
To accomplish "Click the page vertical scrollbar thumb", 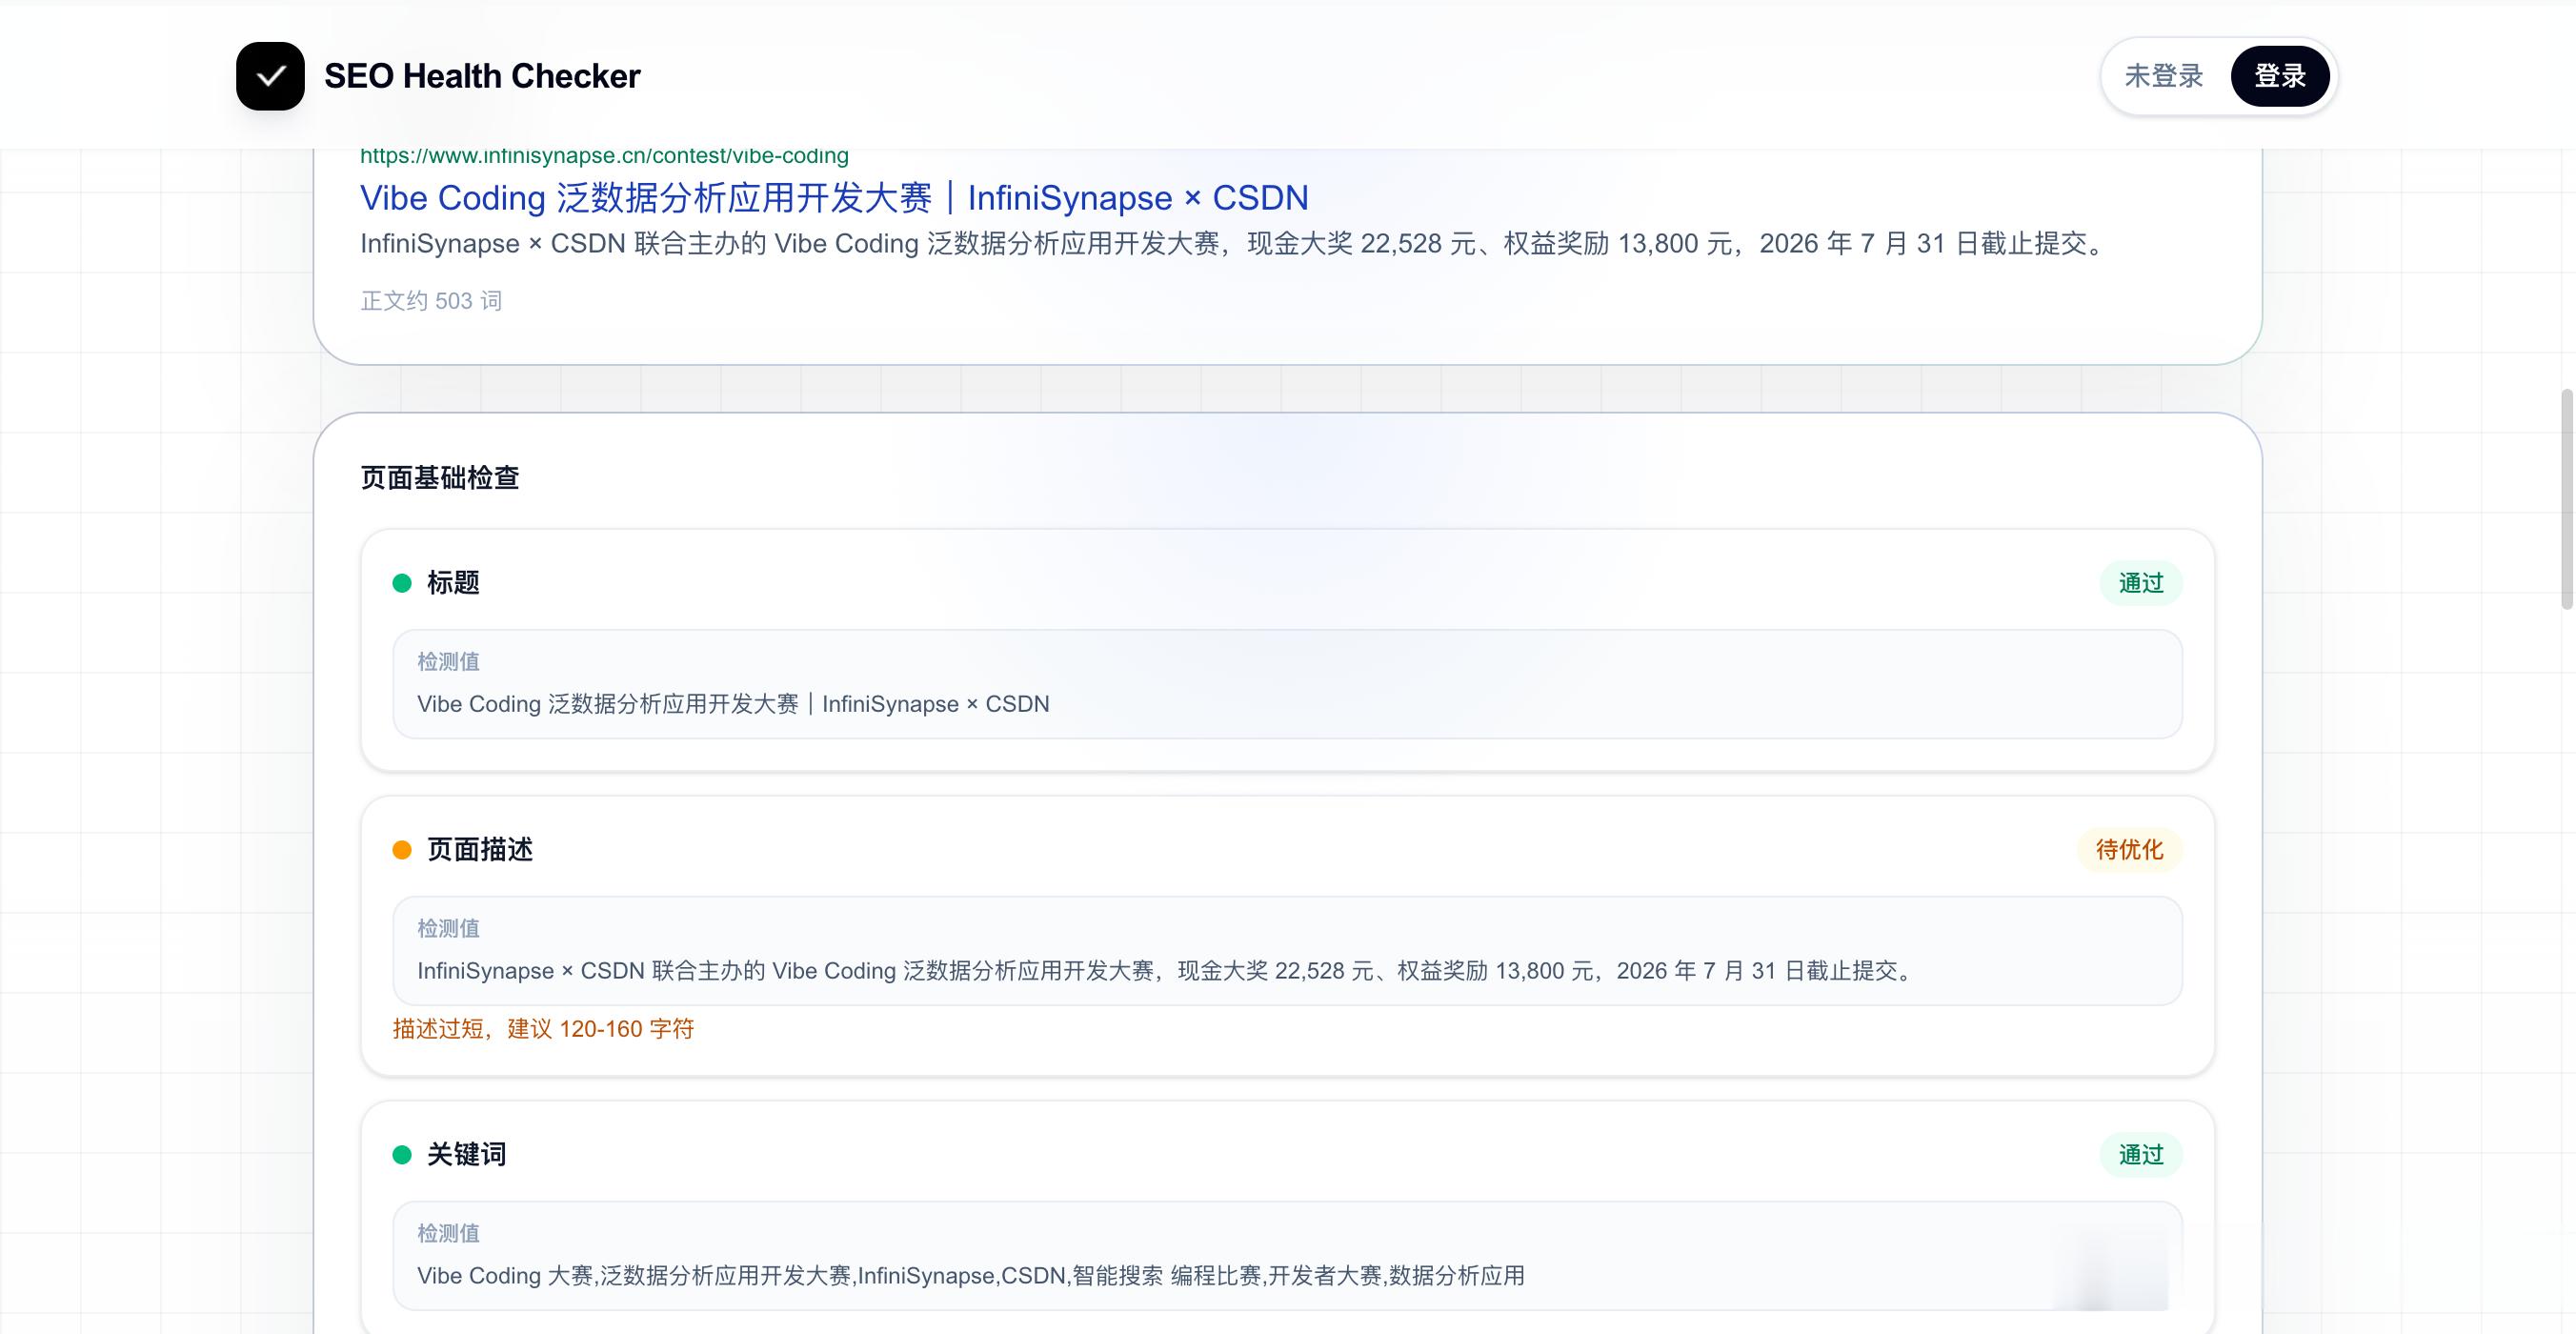I will coord(2567,499).
